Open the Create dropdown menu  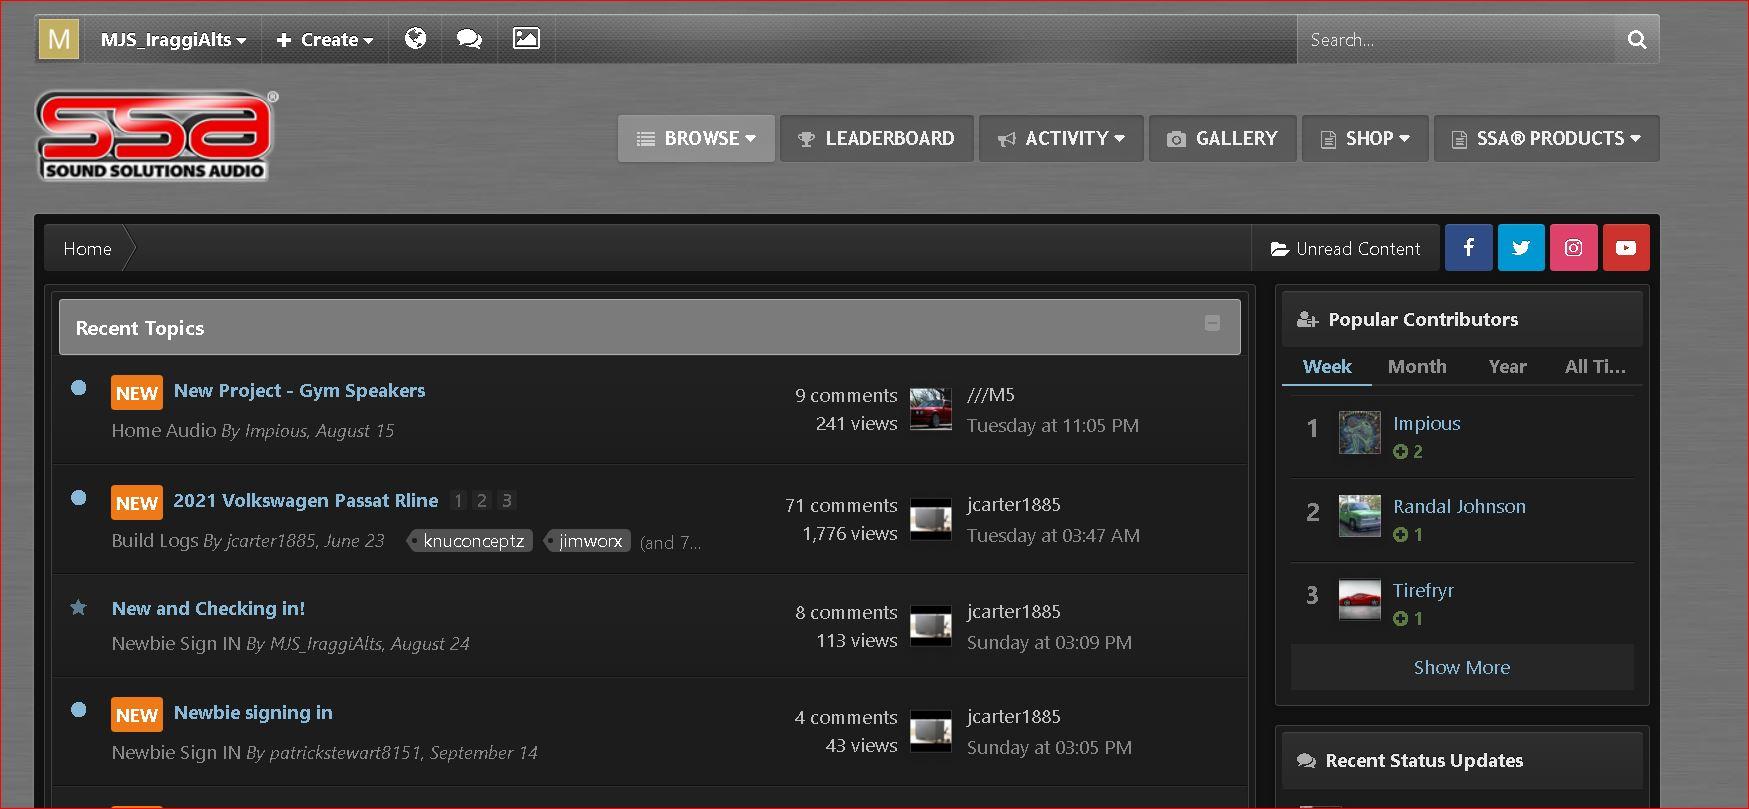click(325, 40)
